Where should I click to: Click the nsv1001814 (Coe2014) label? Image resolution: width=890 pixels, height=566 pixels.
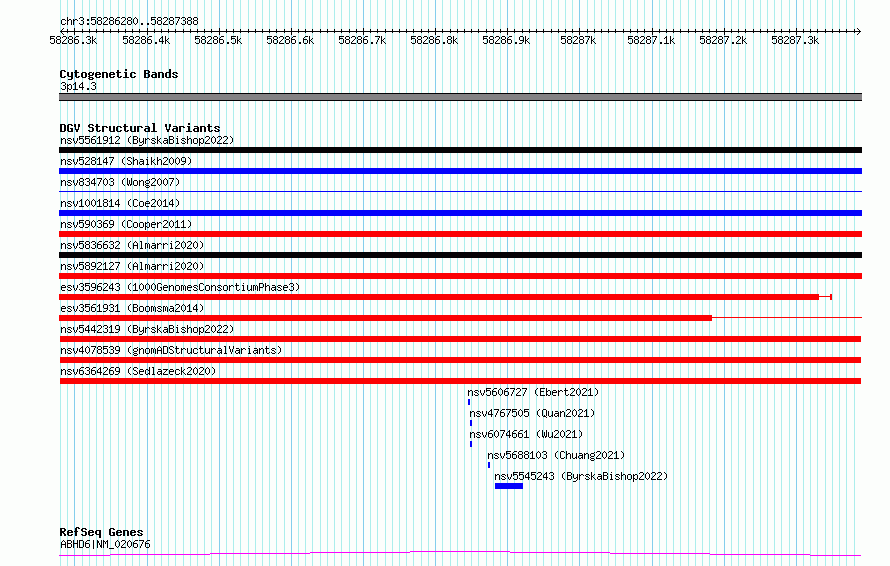120,203
